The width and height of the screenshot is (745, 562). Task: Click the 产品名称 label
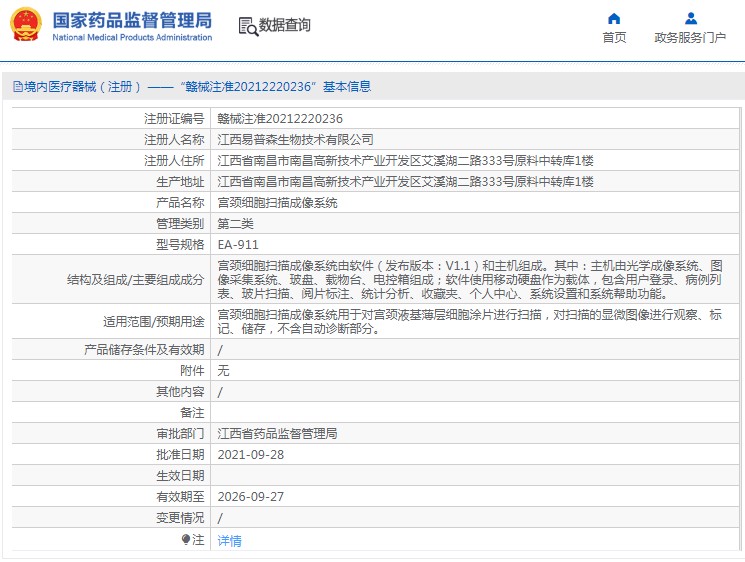(x=181, y=203)
